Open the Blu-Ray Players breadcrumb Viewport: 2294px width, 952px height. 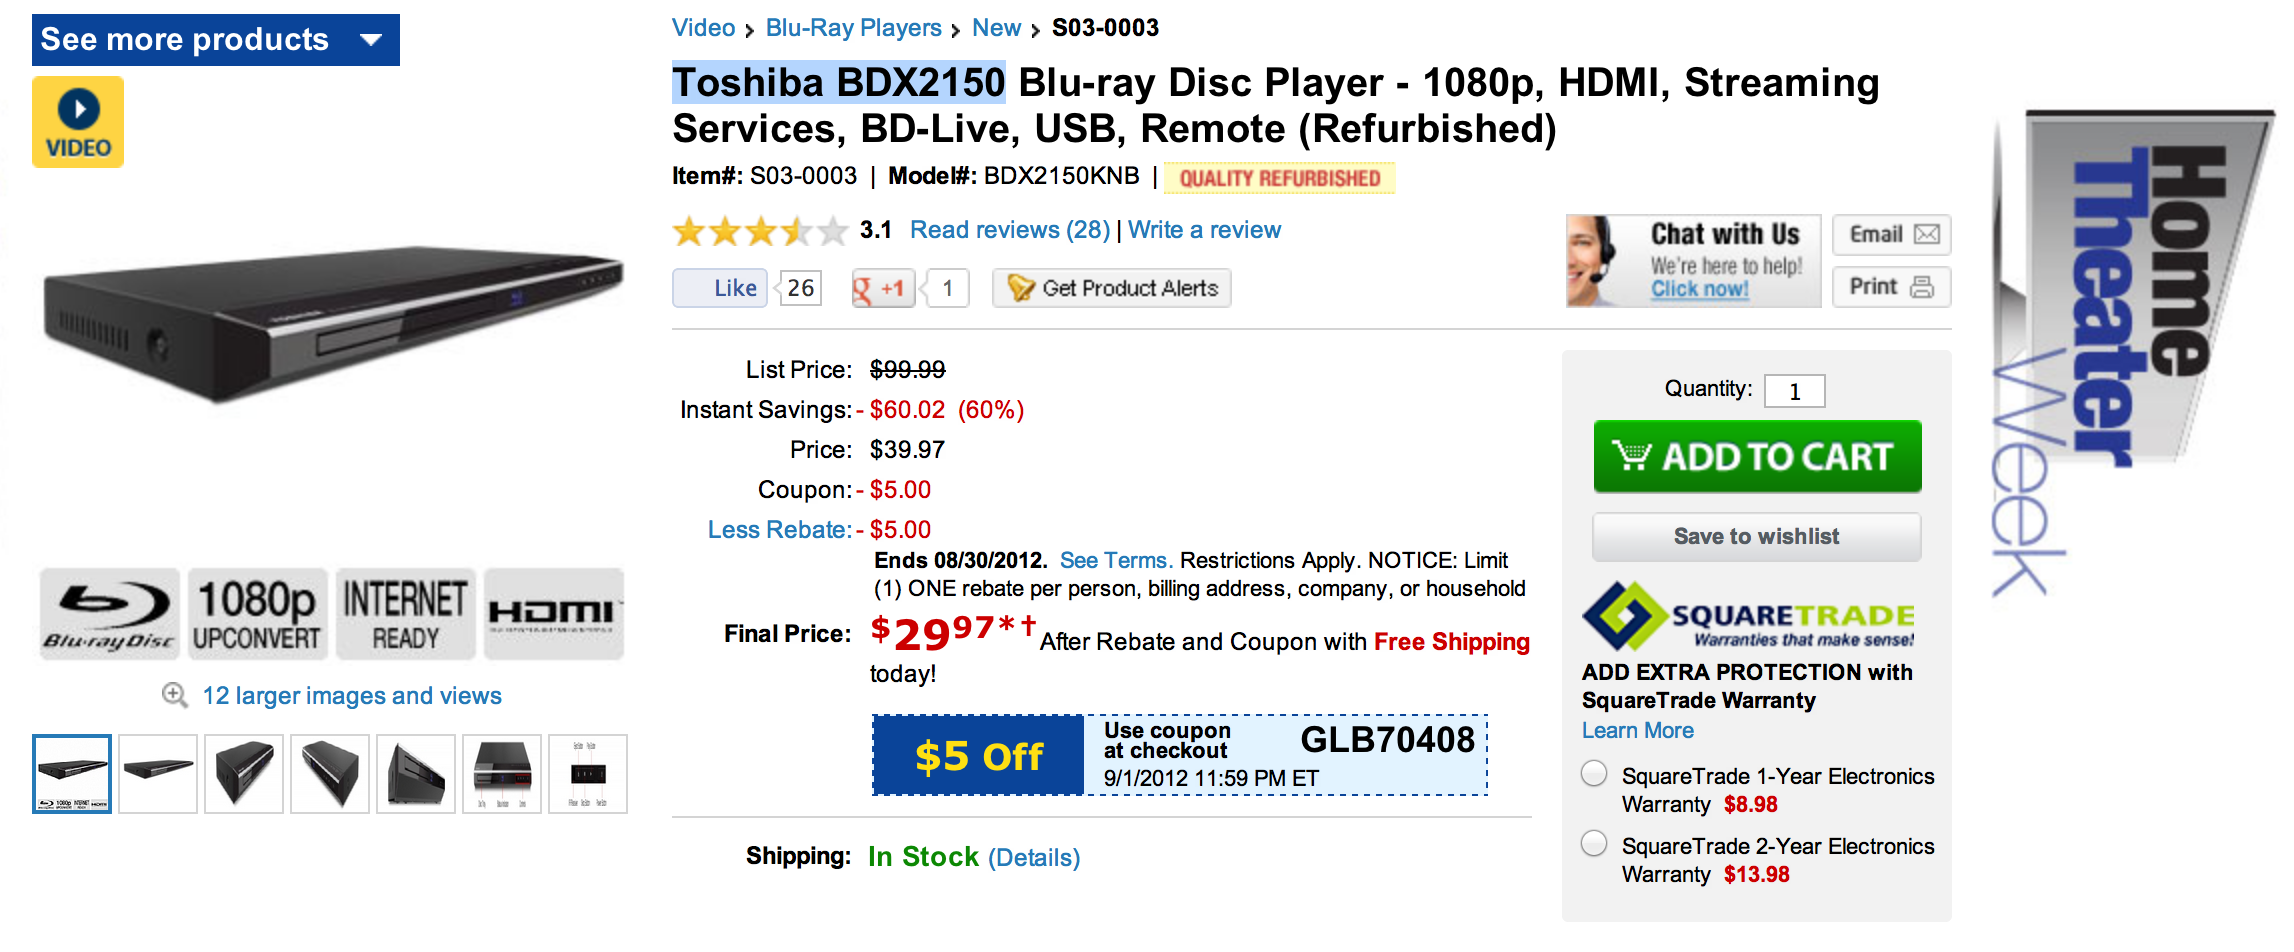[x=853, y=28]
